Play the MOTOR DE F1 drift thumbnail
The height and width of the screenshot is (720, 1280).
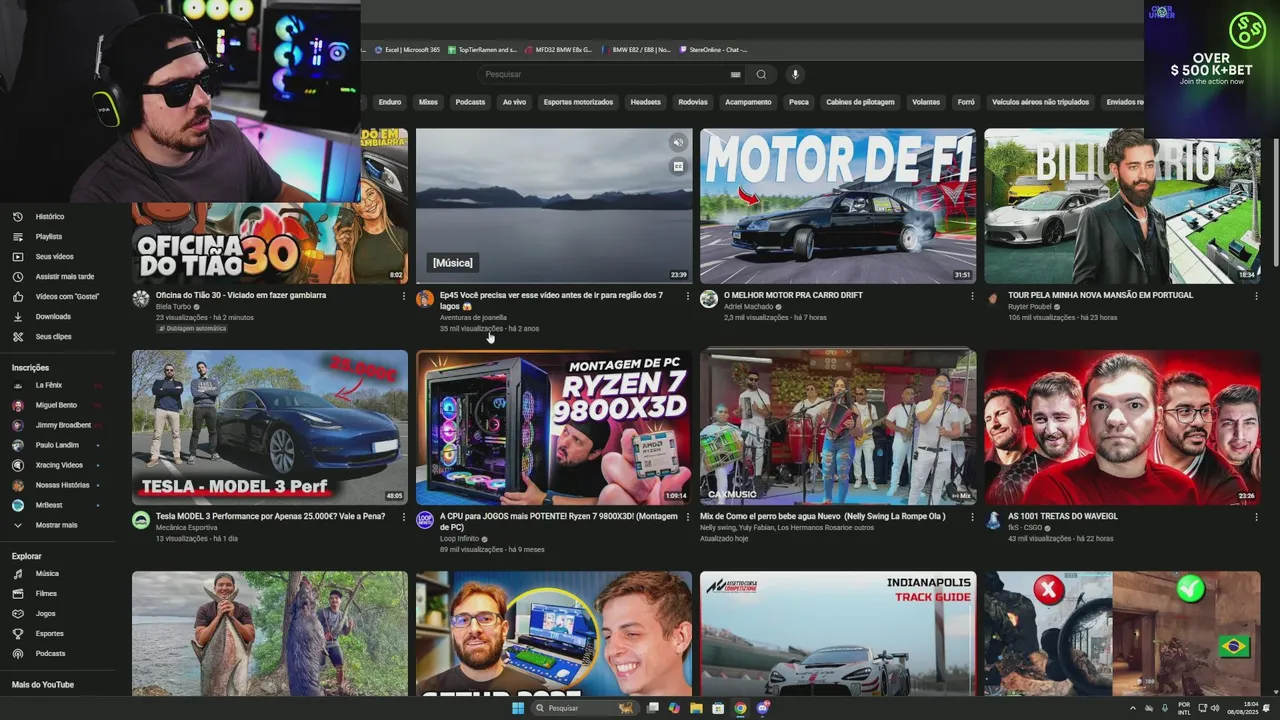(x=838, y=206)
